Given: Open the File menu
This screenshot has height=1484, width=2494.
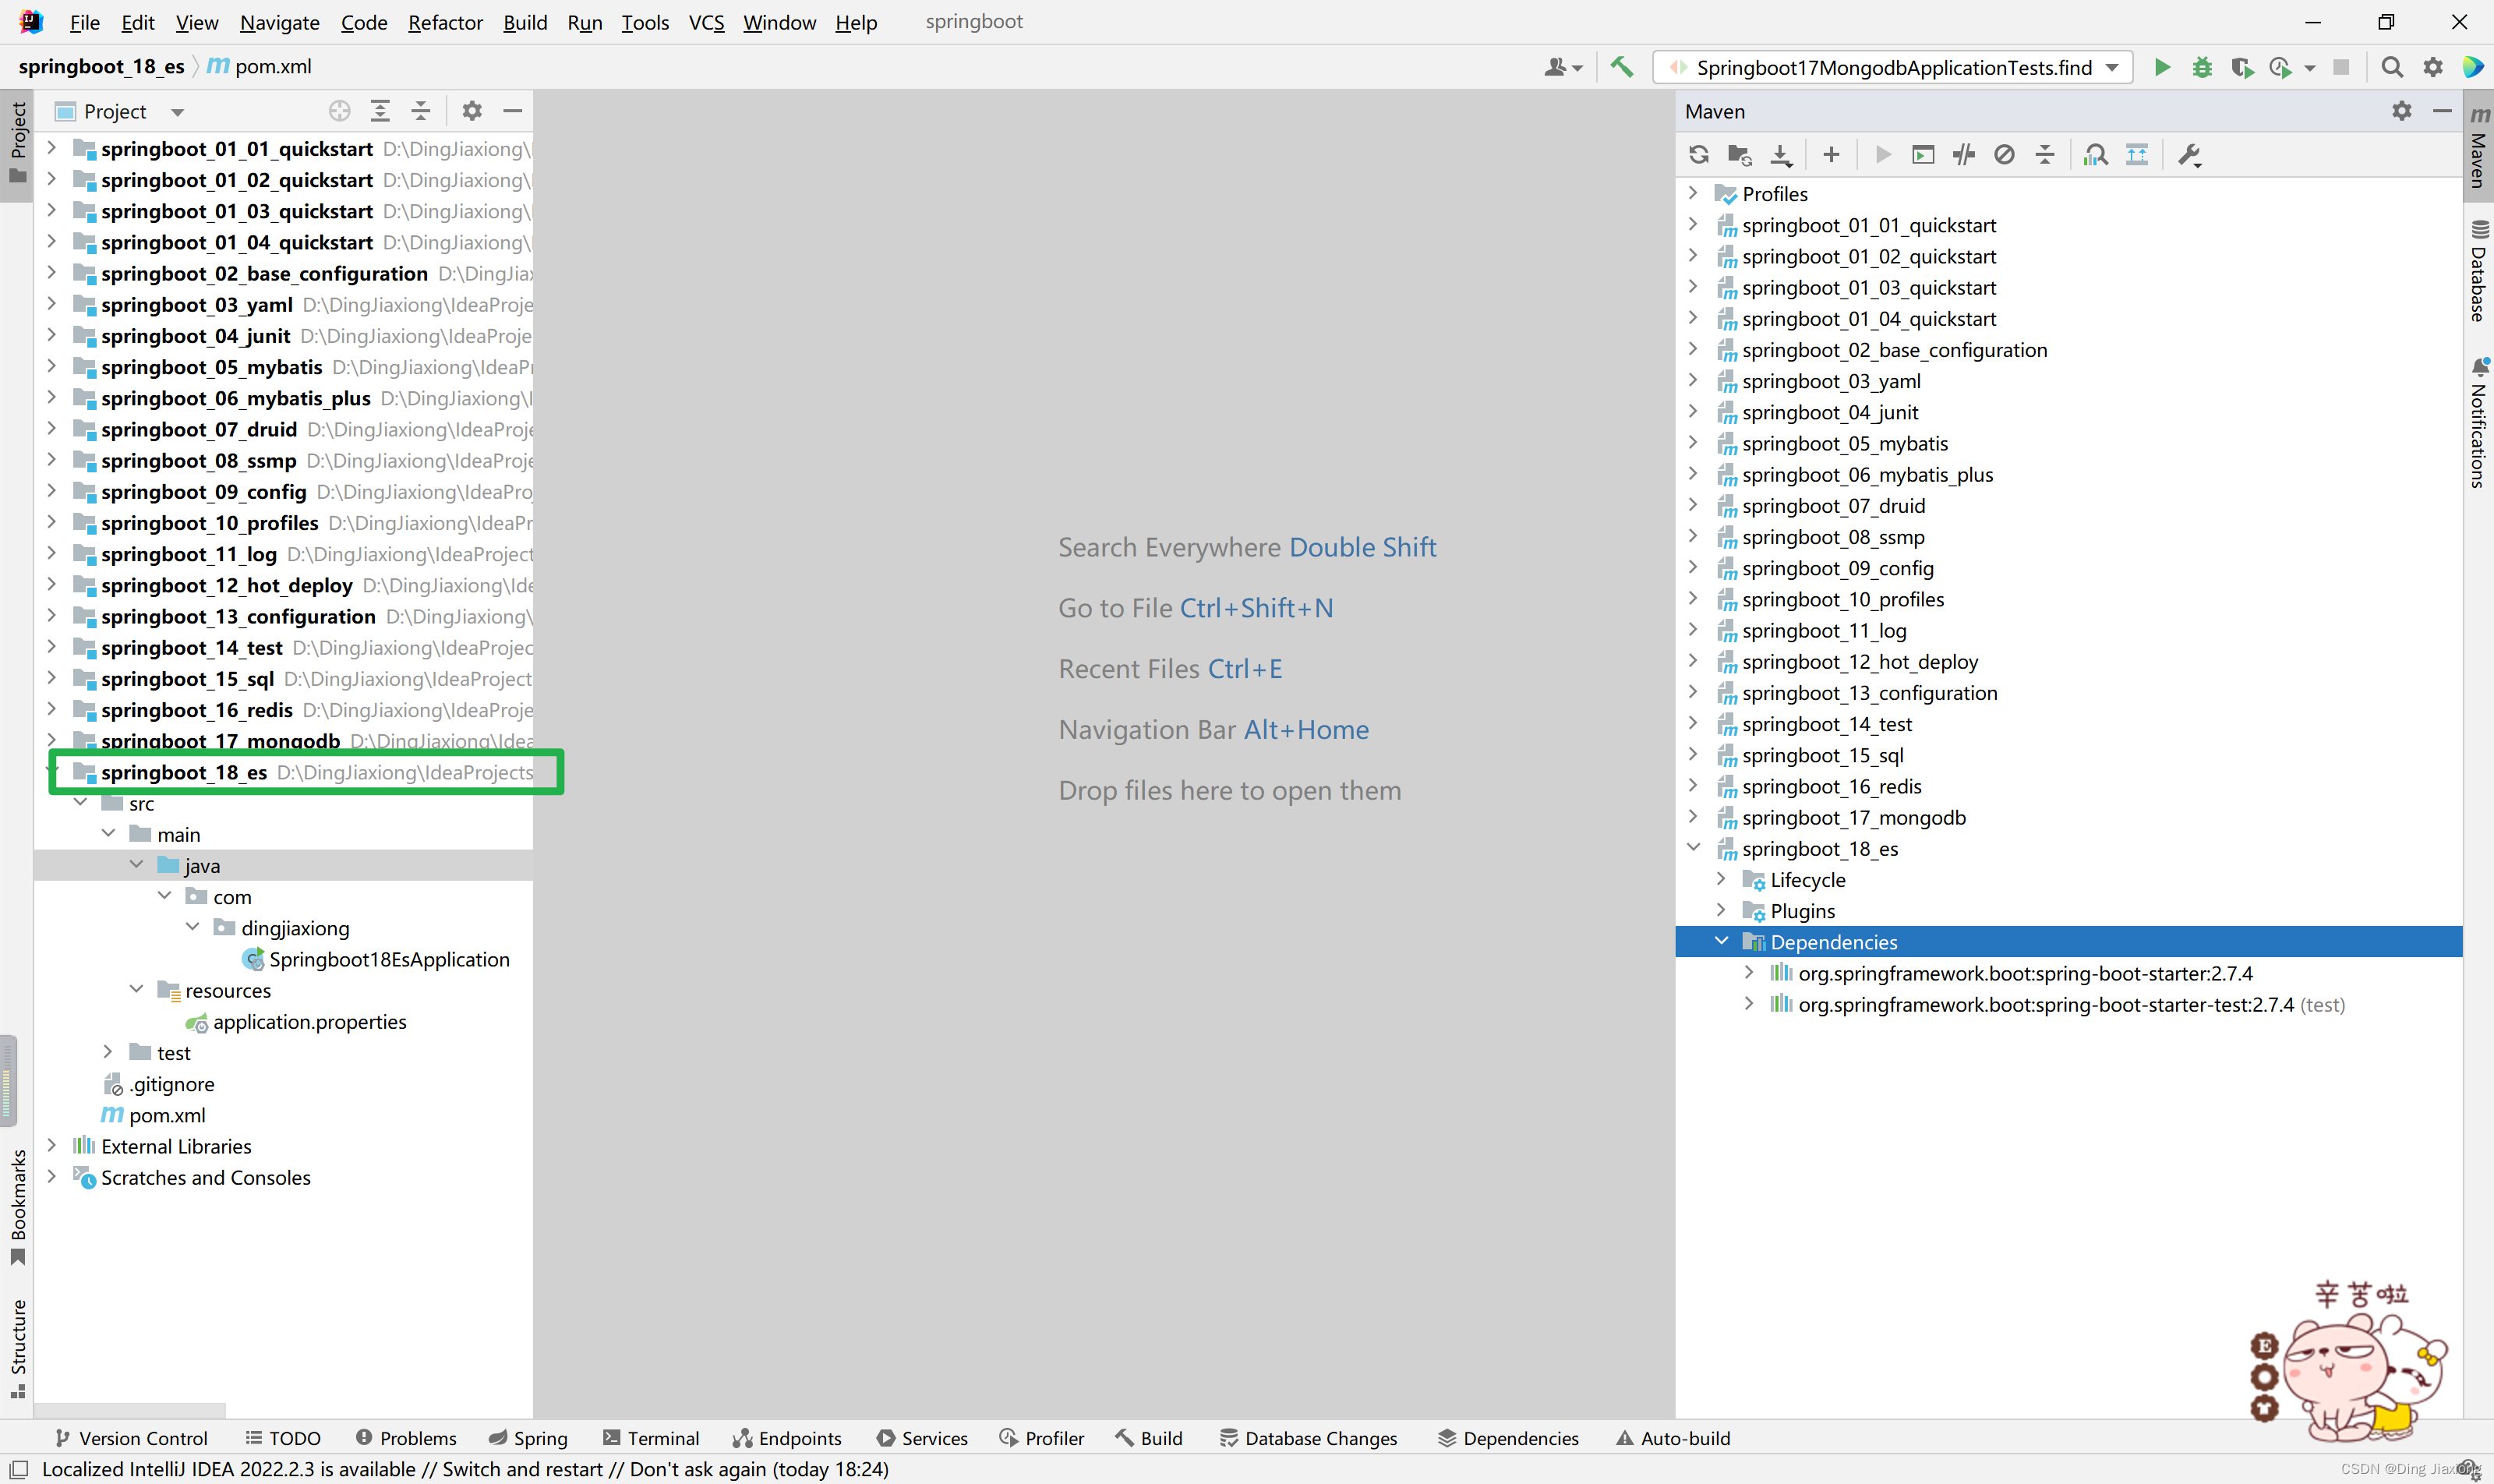Looking at the screenshot, I should [x=85, y=22].
